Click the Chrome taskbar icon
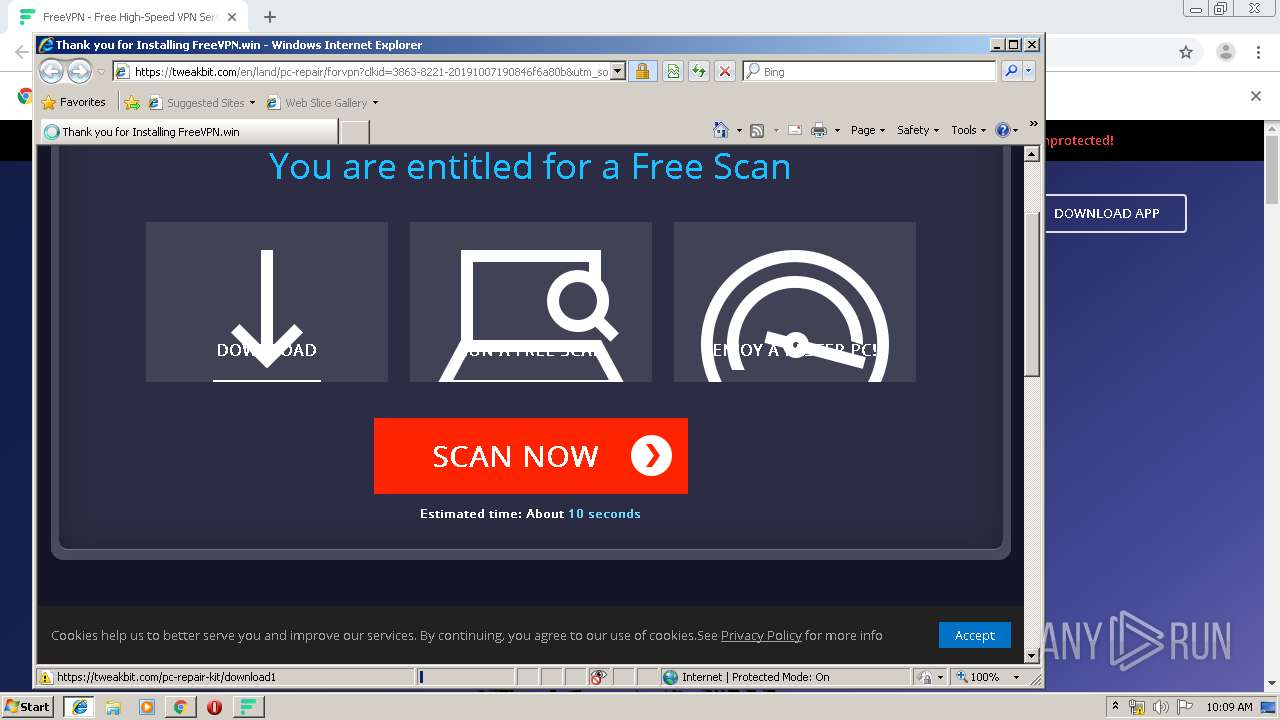Image resolution: width=1280 pixels, height=720 pixels. (x=180, y=707)
